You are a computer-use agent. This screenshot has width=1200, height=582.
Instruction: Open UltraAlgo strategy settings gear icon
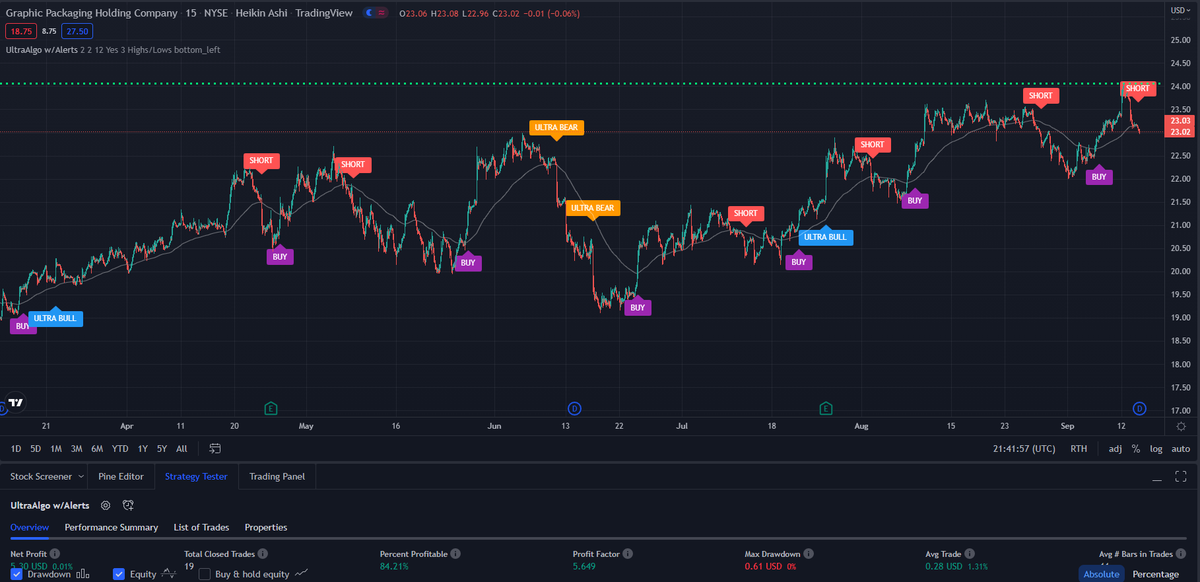tap(105, 506)
